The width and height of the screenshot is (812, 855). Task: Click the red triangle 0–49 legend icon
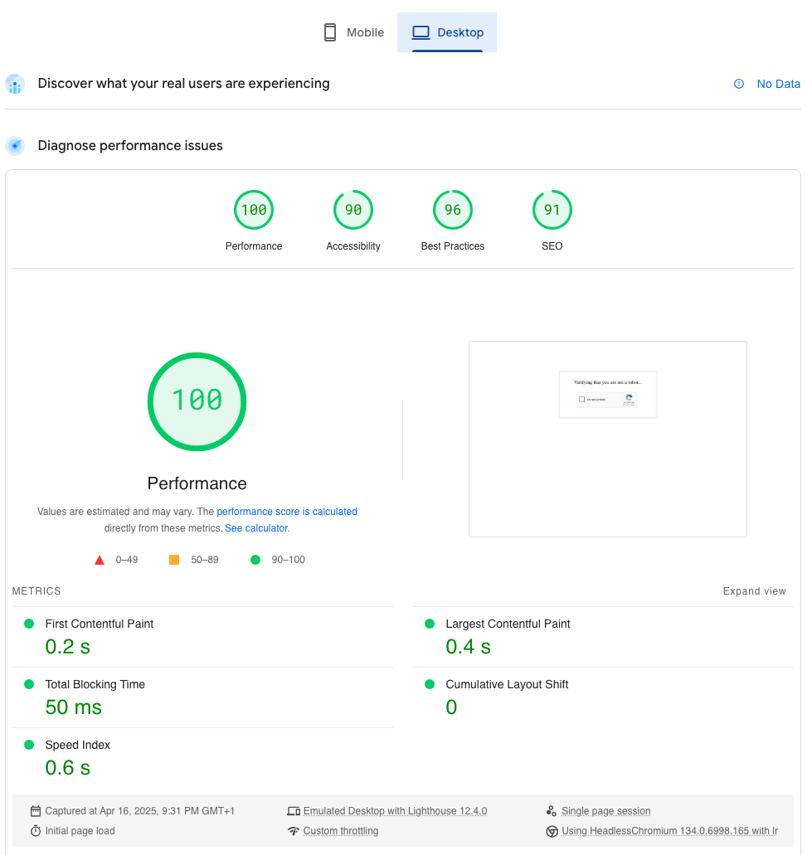[x=99, y=560]
